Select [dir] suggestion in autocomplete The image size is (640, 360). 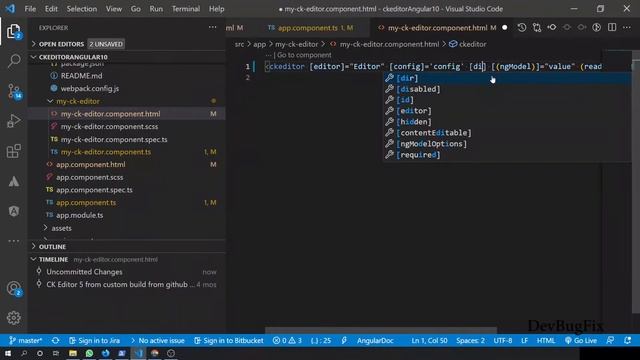coord(507,78)
